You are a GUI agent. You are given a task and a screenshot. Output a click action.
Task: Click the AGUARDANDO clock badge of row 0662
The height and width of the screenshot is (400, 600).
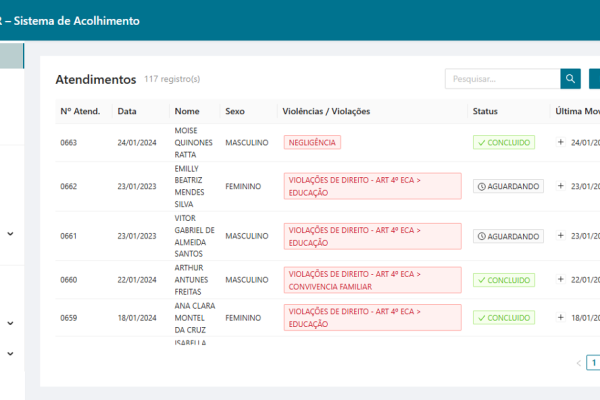click(508, 186)
